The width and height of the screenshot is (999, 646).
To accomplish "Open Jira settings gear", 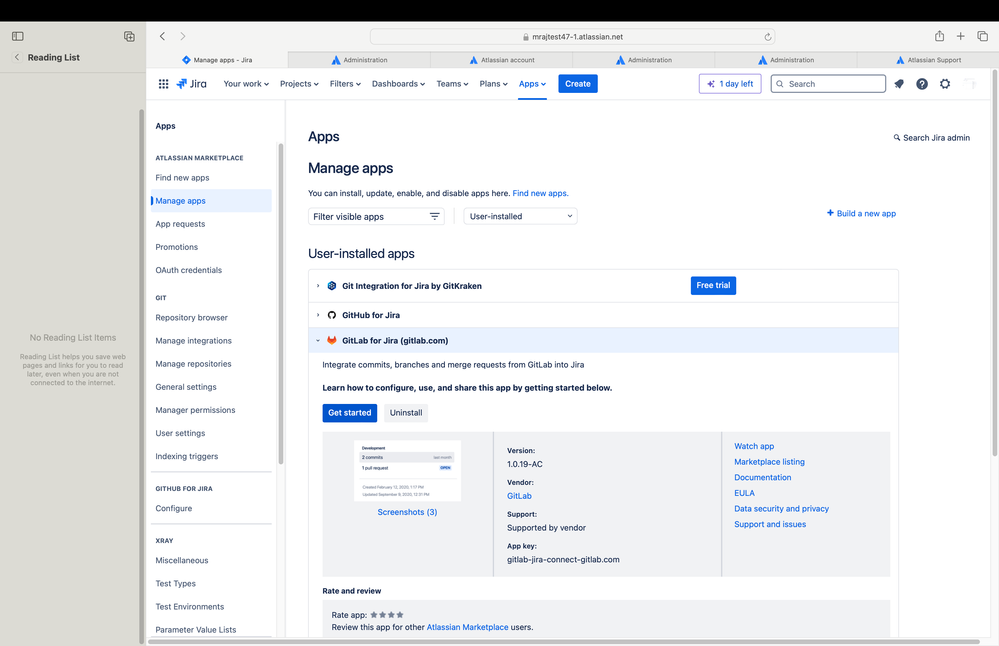I will pyautogui.click(x=945, y=83).
